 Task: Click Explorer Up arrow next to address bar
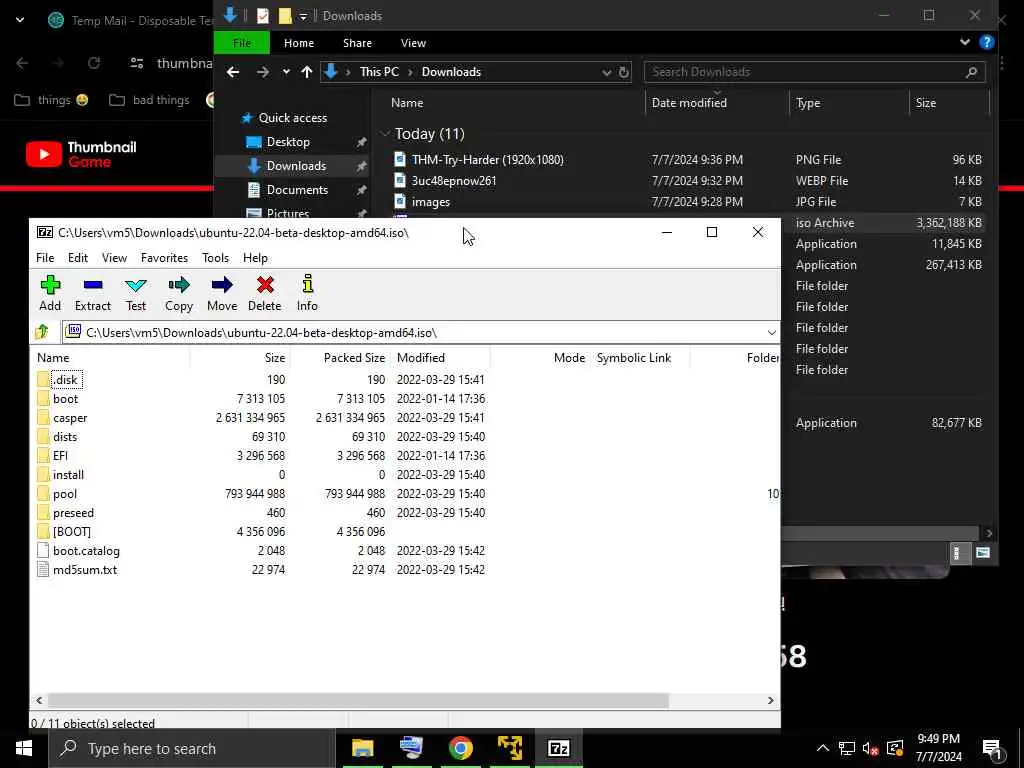306,72
